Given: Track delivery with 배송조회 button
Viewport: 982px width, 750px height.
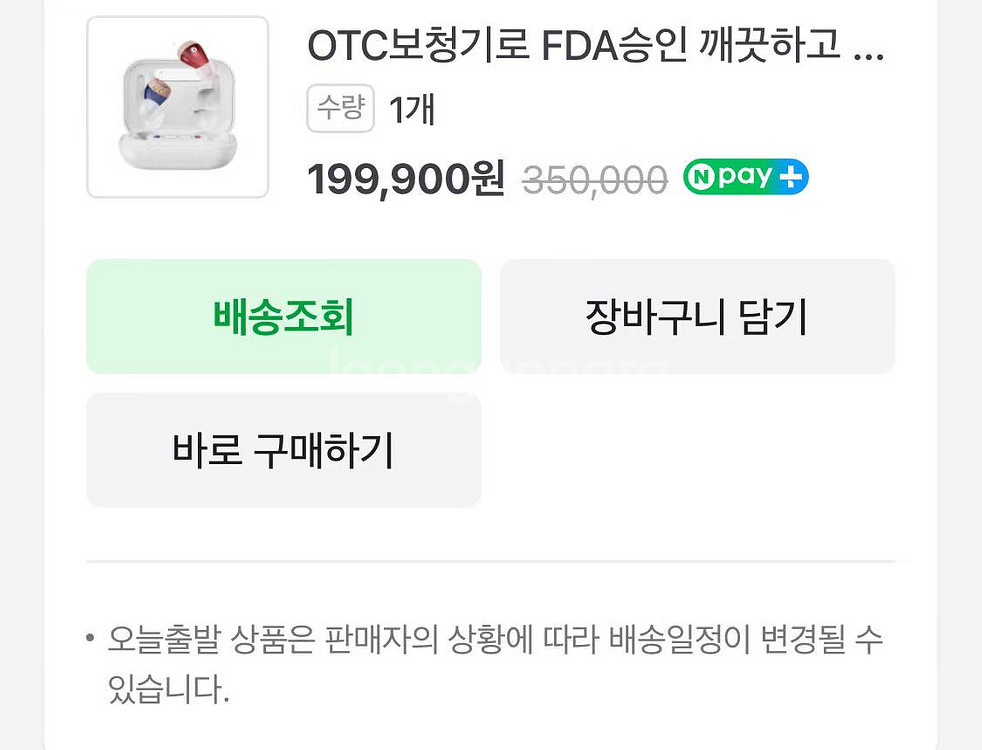Looking at the screenshot, I should tap(284, 316).
